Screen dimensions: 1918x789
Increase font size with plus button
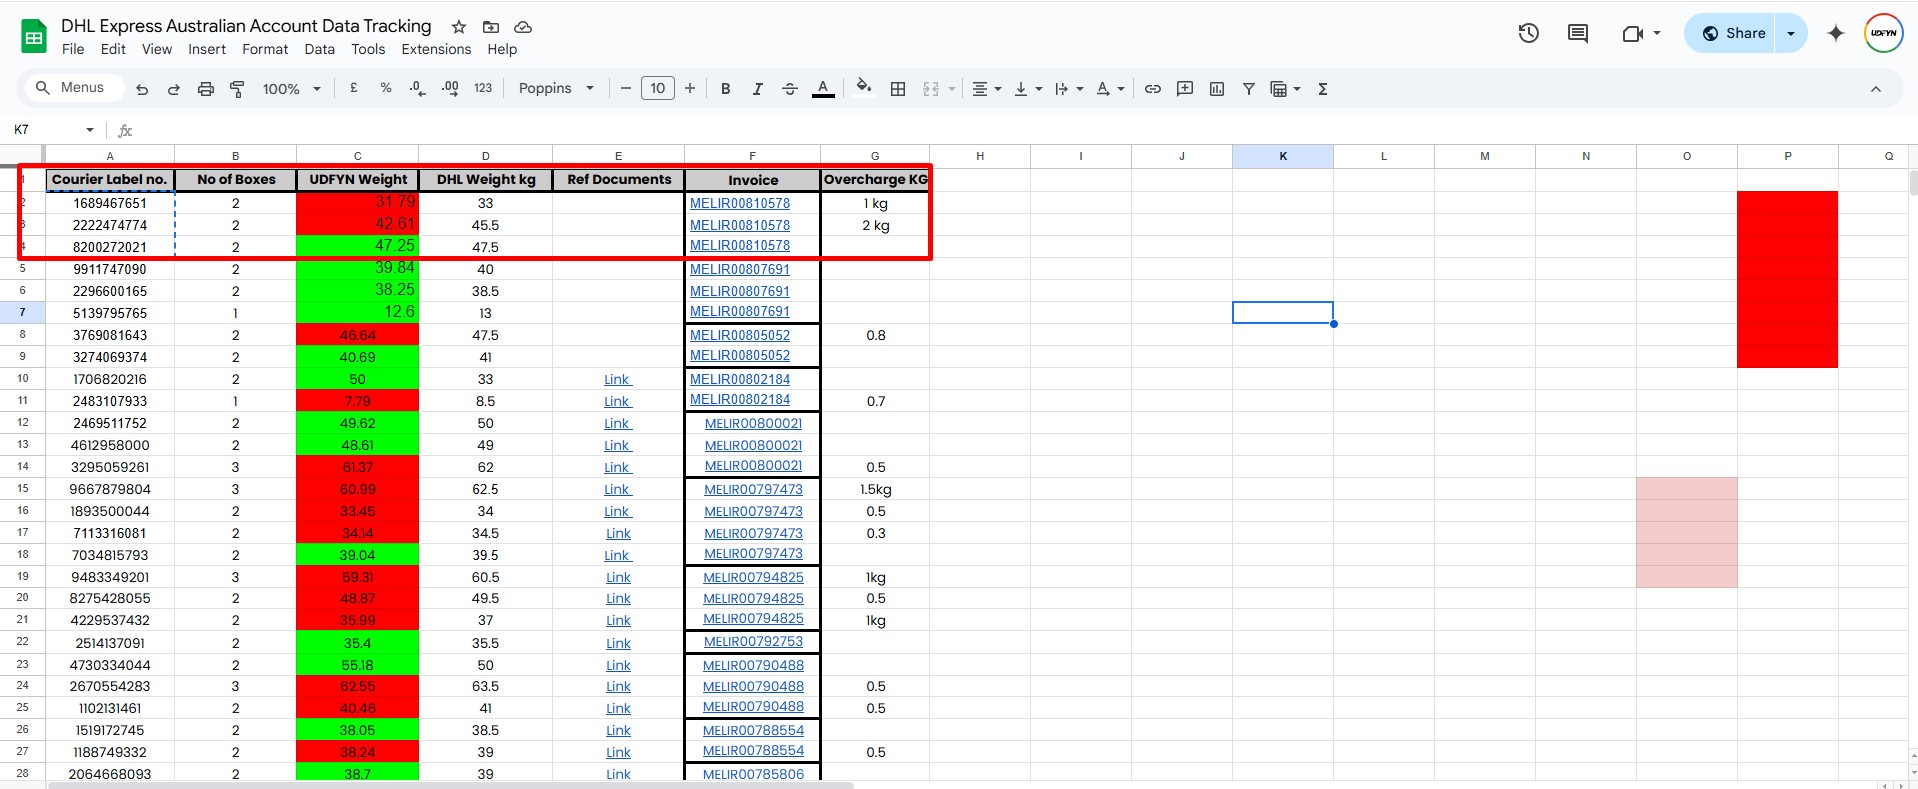690,88
